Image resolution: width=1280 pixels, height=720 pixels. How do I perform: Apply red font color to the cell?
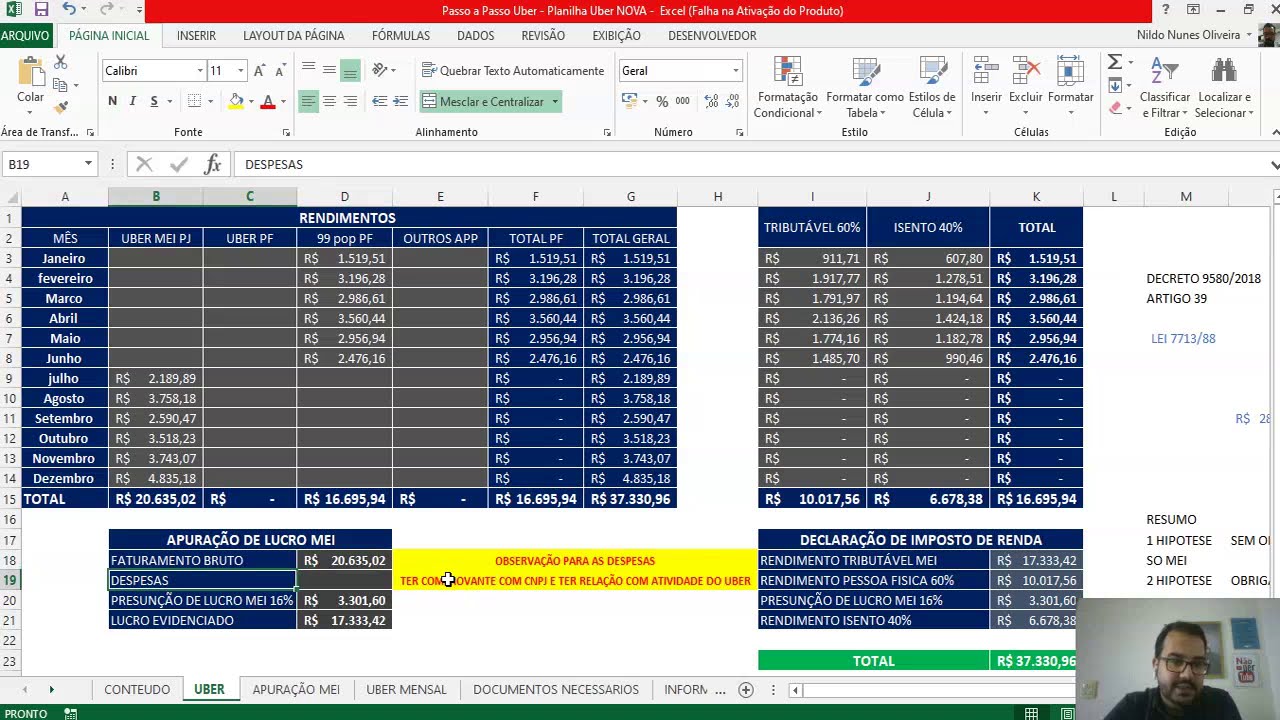(x=267, y=101)
